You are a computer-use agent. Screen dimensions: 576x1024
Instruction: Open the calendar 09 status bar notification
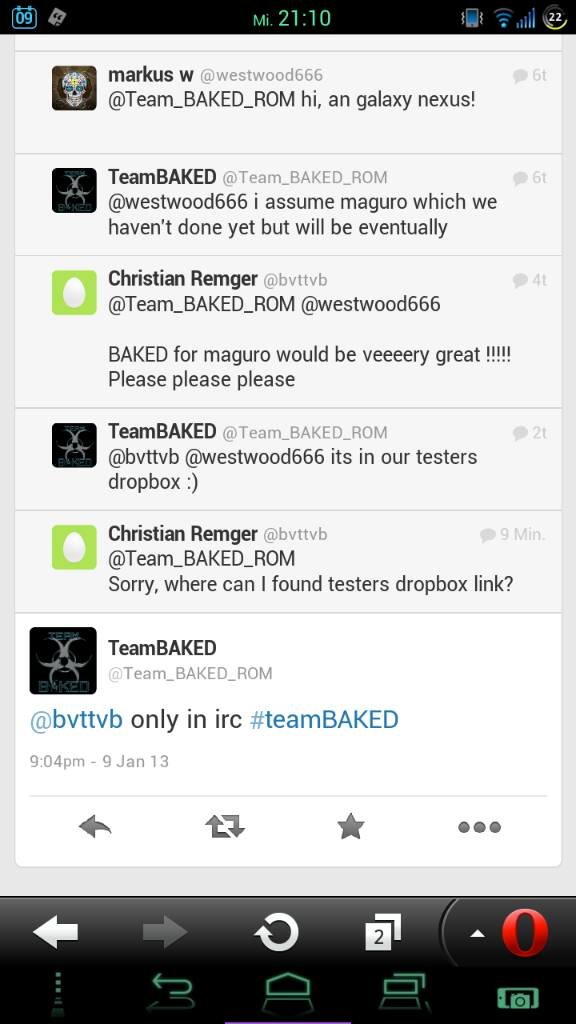[x=24, y=16]
